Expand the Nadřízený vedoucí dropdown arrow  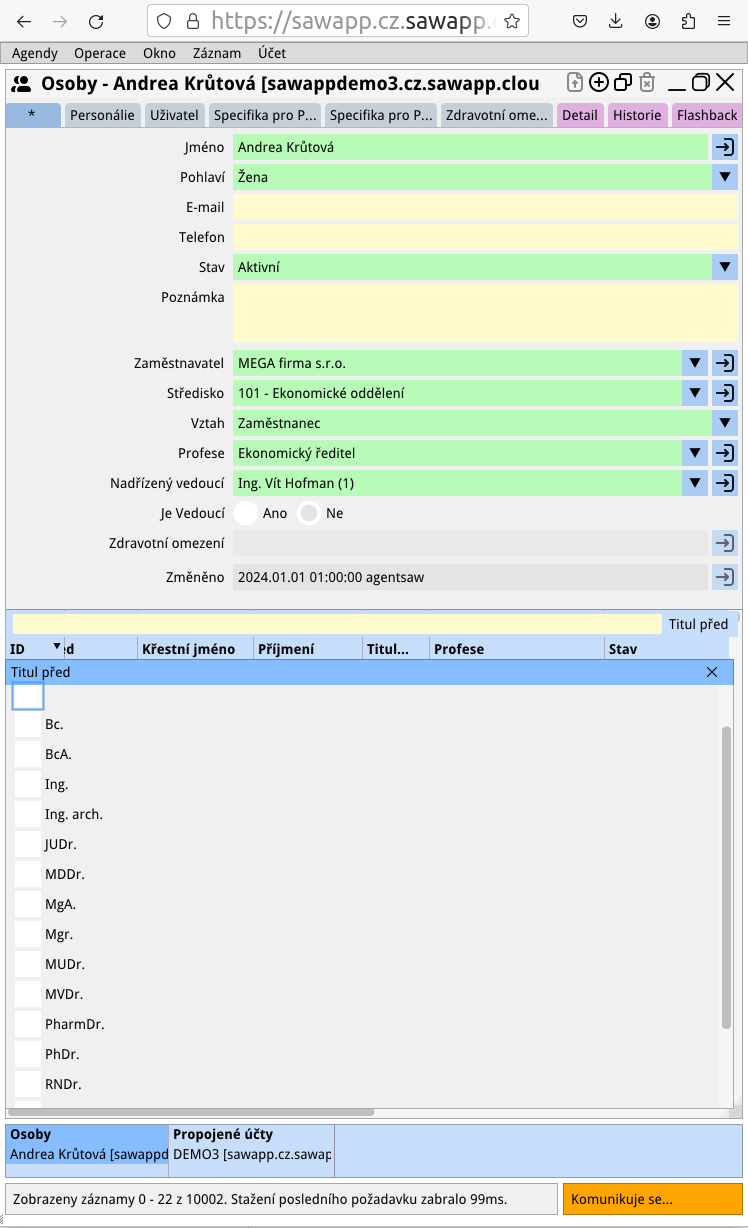click(695, 483)
